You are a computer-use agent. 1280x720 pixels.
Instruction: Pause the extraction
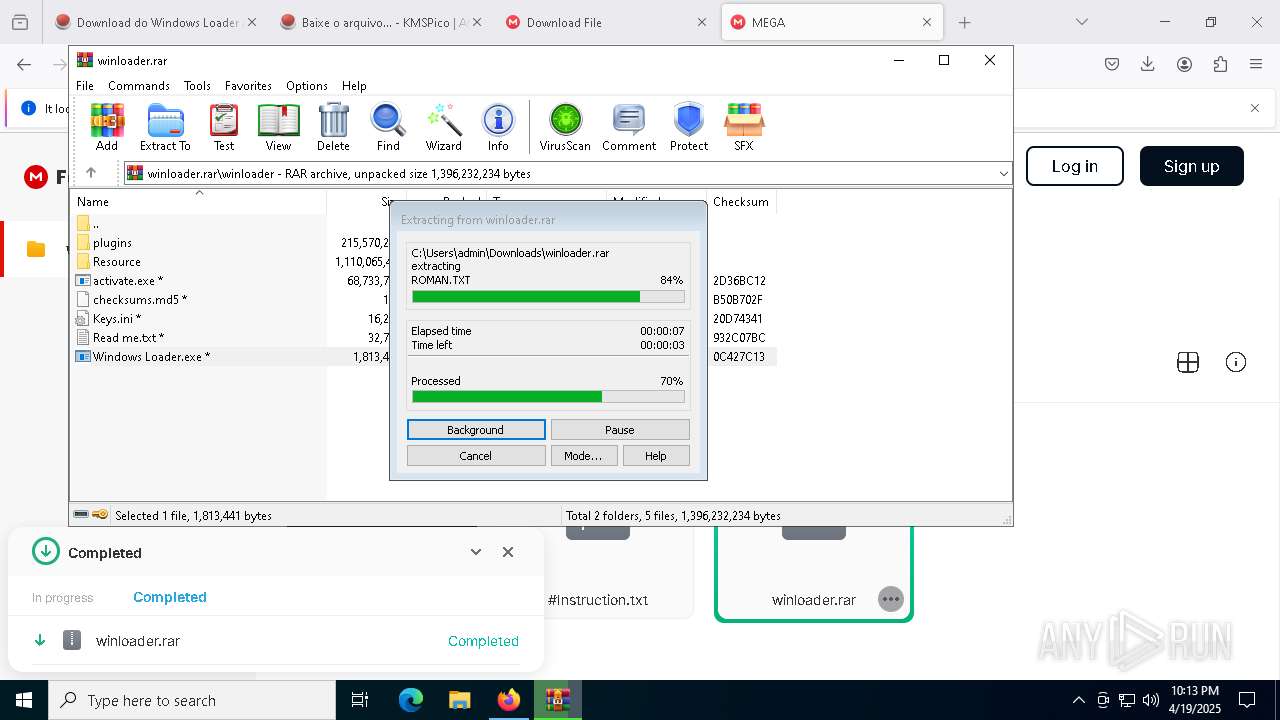click(x=620, y=430)
